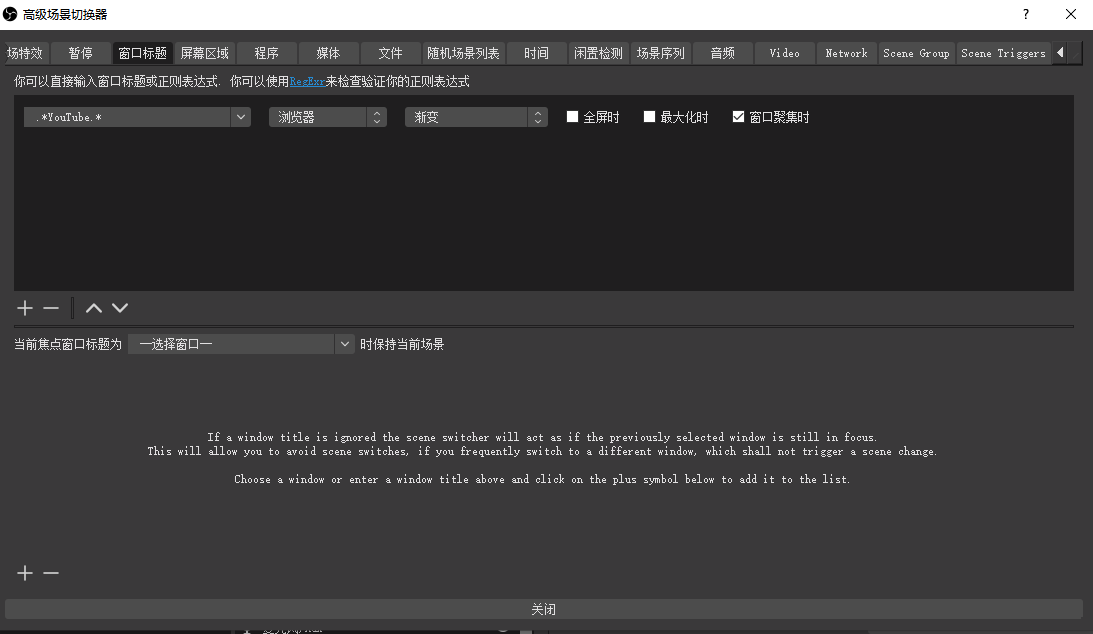The image size is (1093, 634).
Task: Enable the 最大化时 checkbox
Action: coord(649,116)
